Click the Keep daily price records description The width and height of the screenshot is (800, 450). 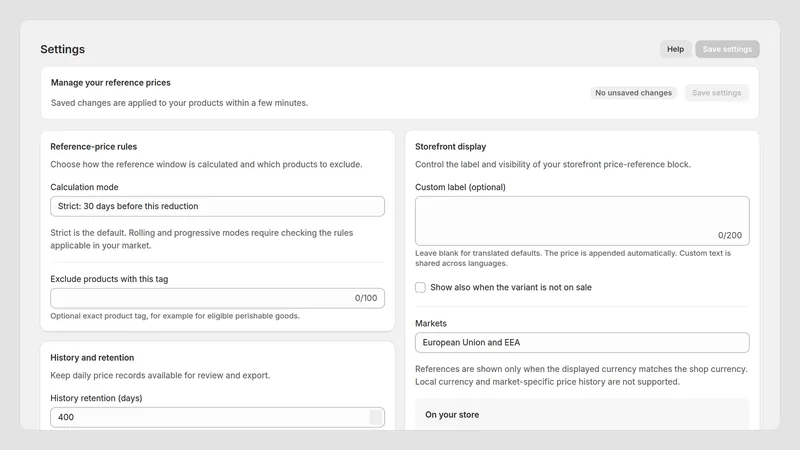tap(160, 375)
